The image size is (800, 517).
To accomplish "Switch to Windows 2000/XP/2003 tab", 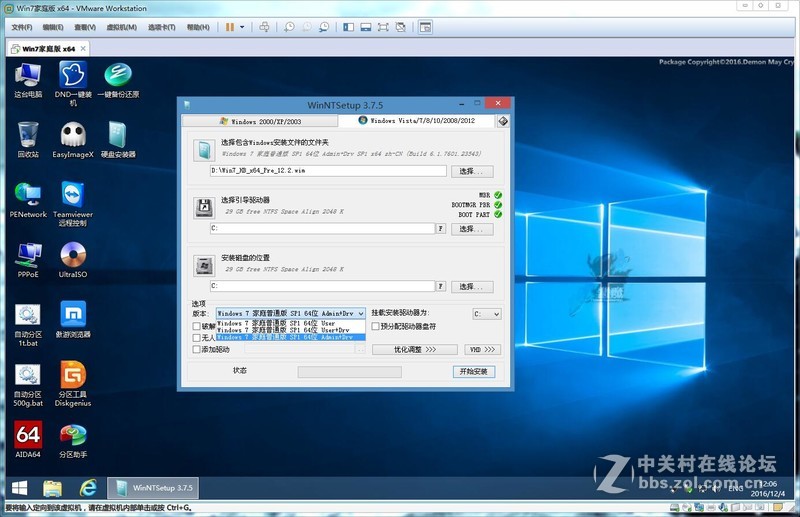I will [x=260, y=121].
